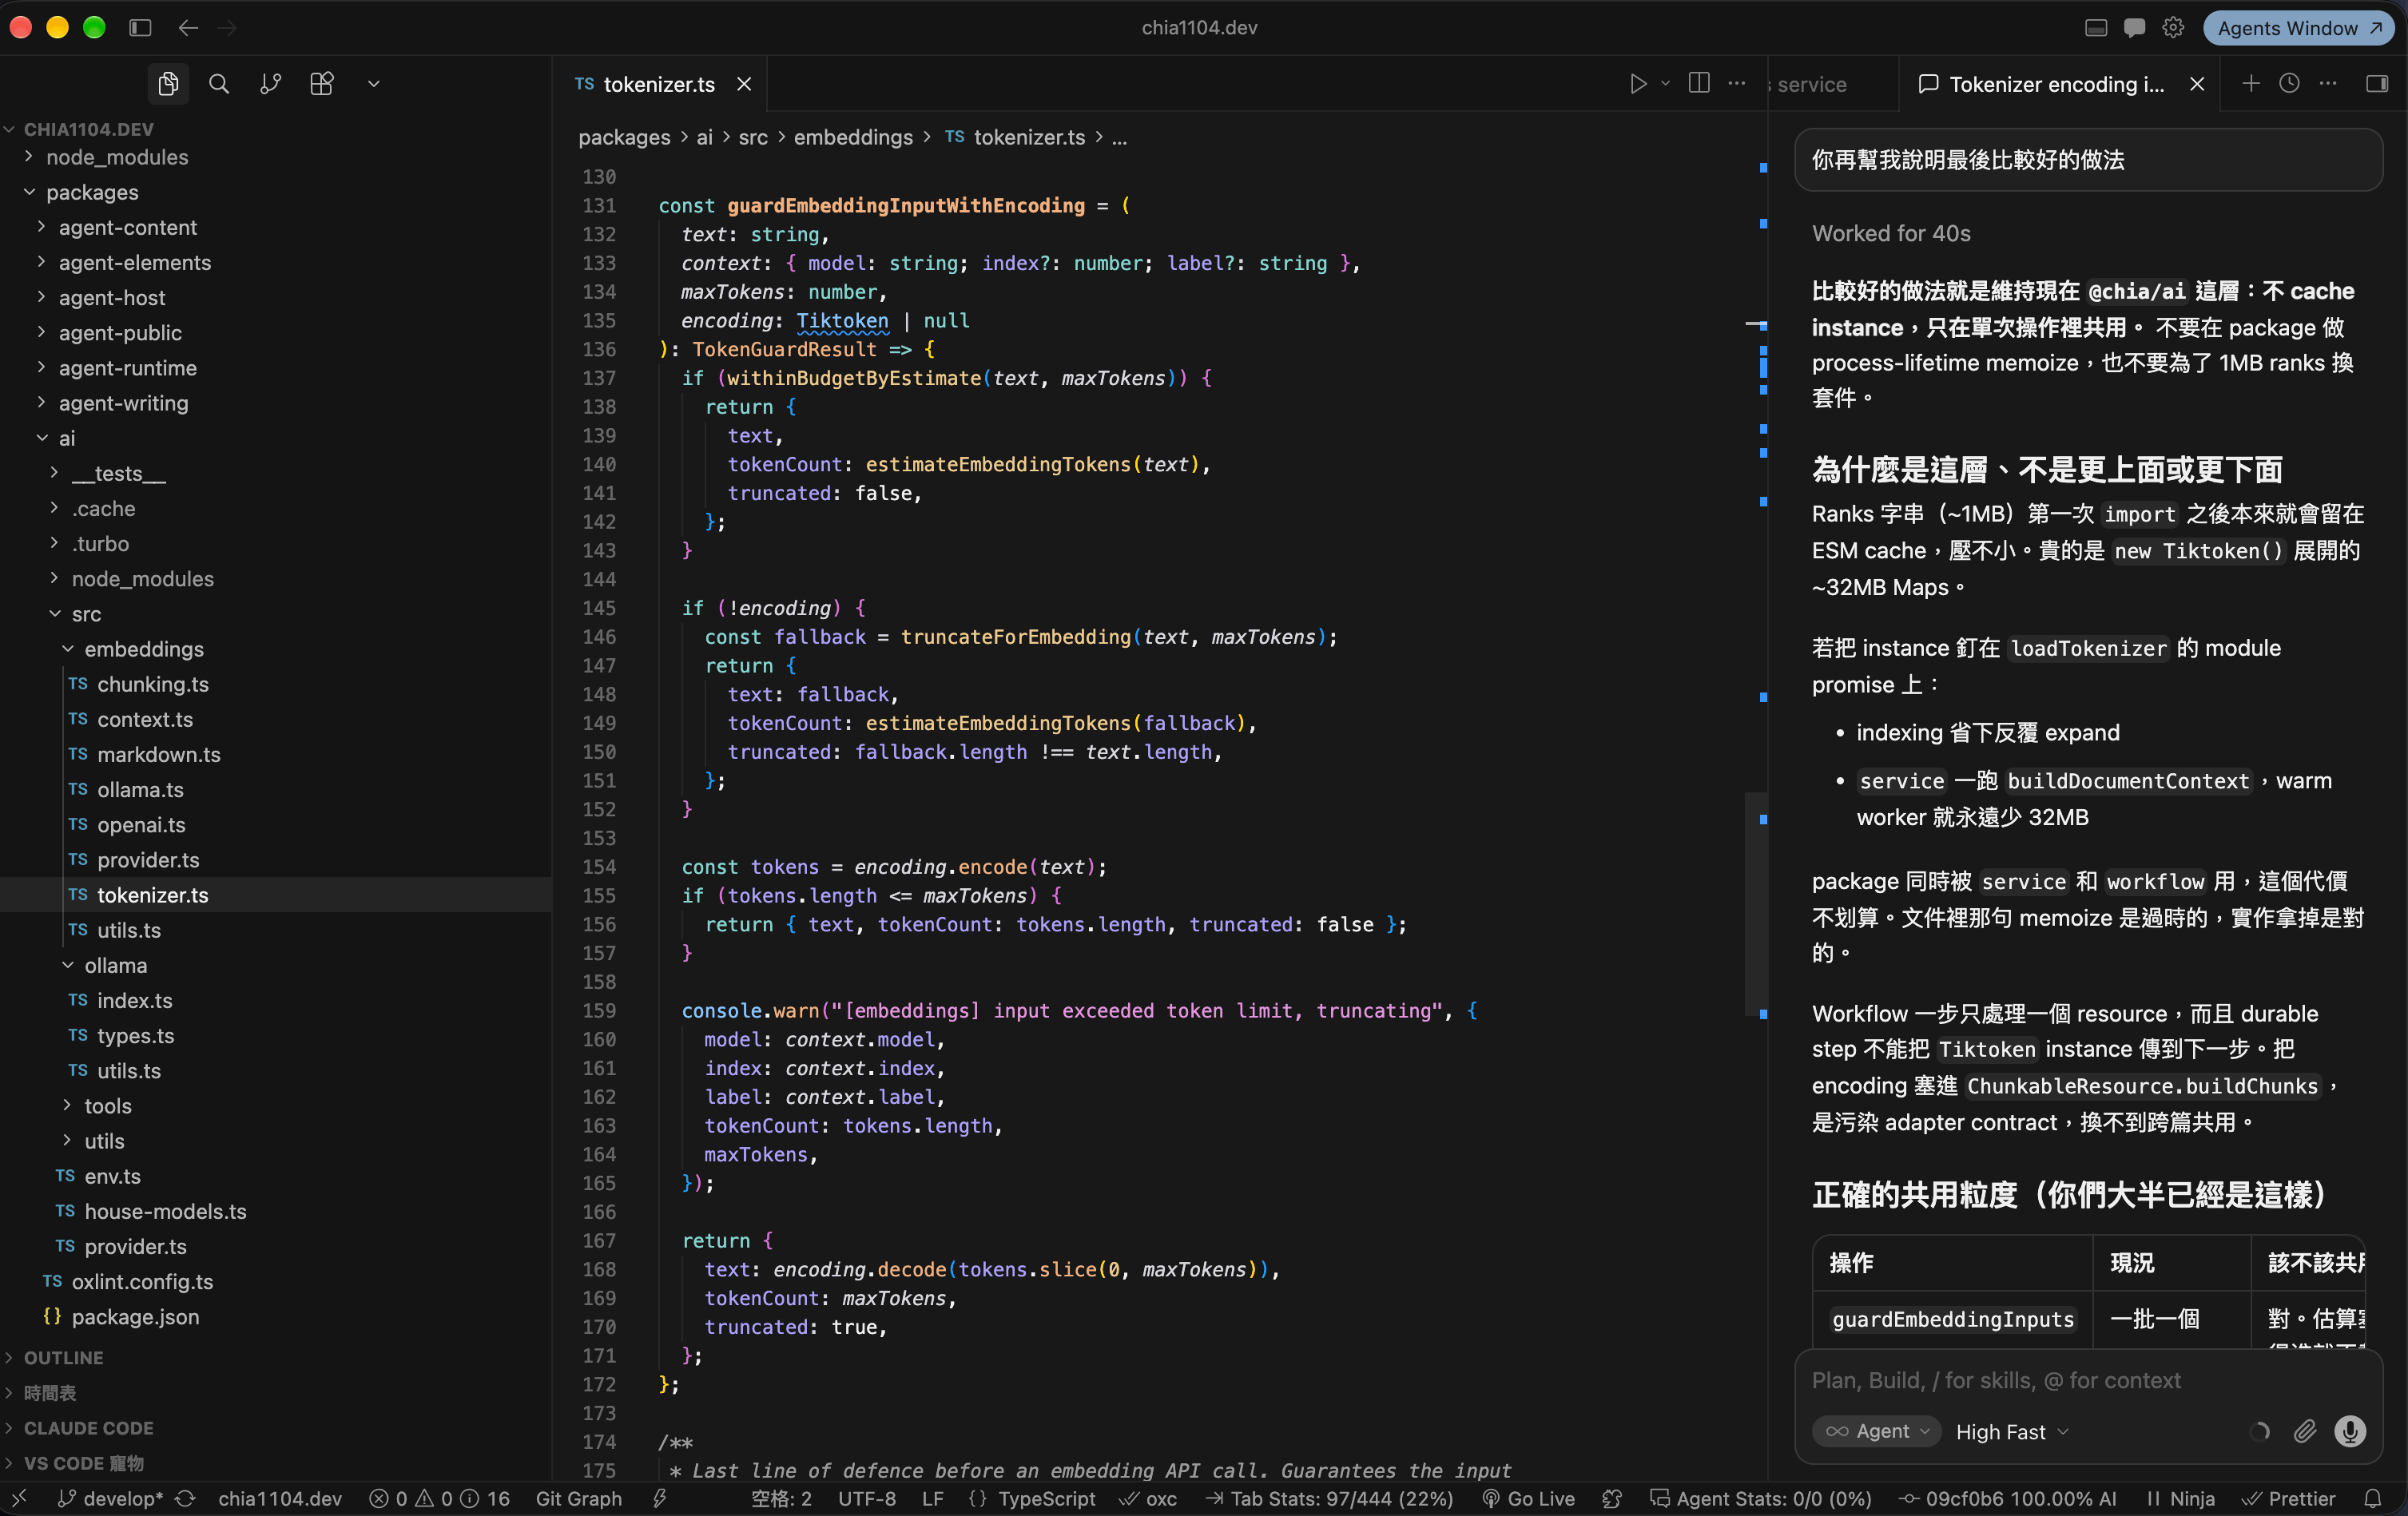
Task: Click the Run code play icon
Action: point(1638,84)
